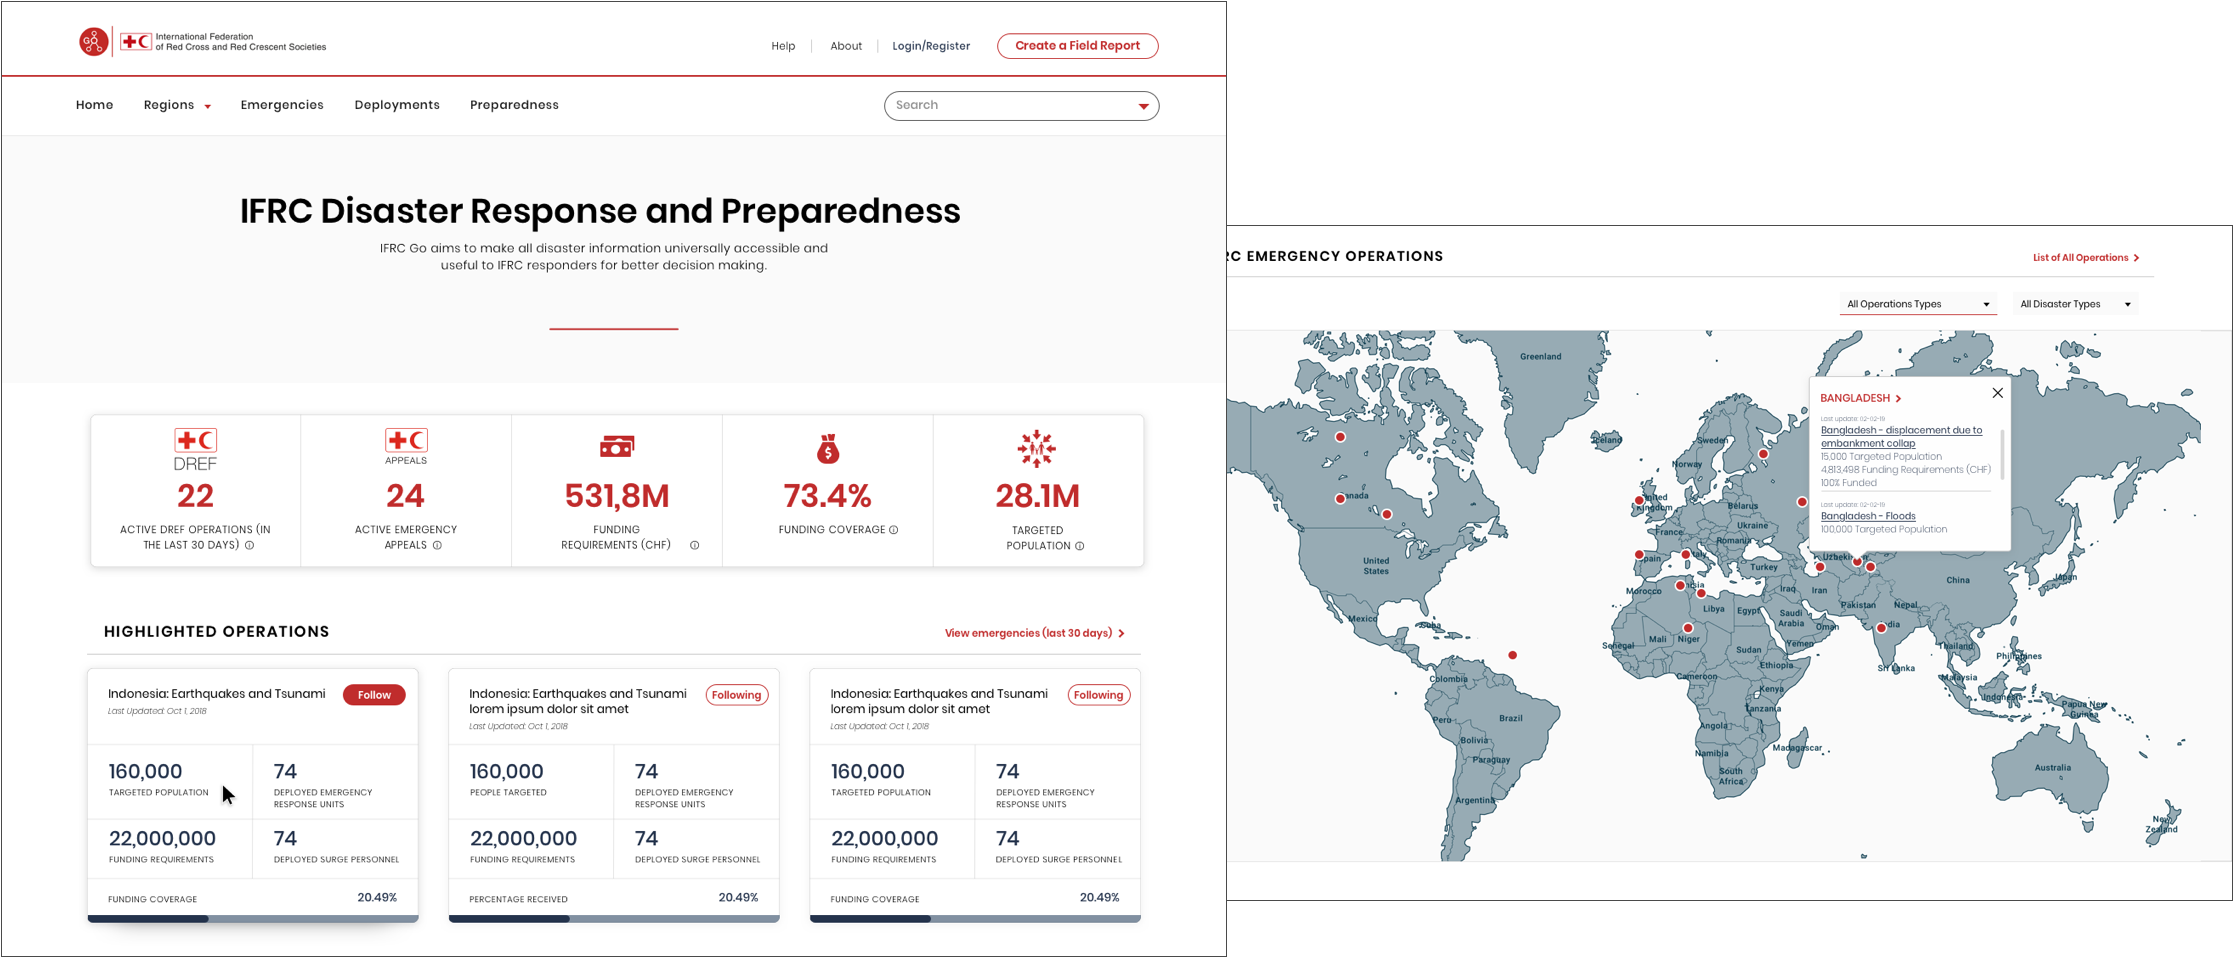Open info icon beside Funding Coverage stat
This screenshot has width=2234, height=958.
pos(894,530)
